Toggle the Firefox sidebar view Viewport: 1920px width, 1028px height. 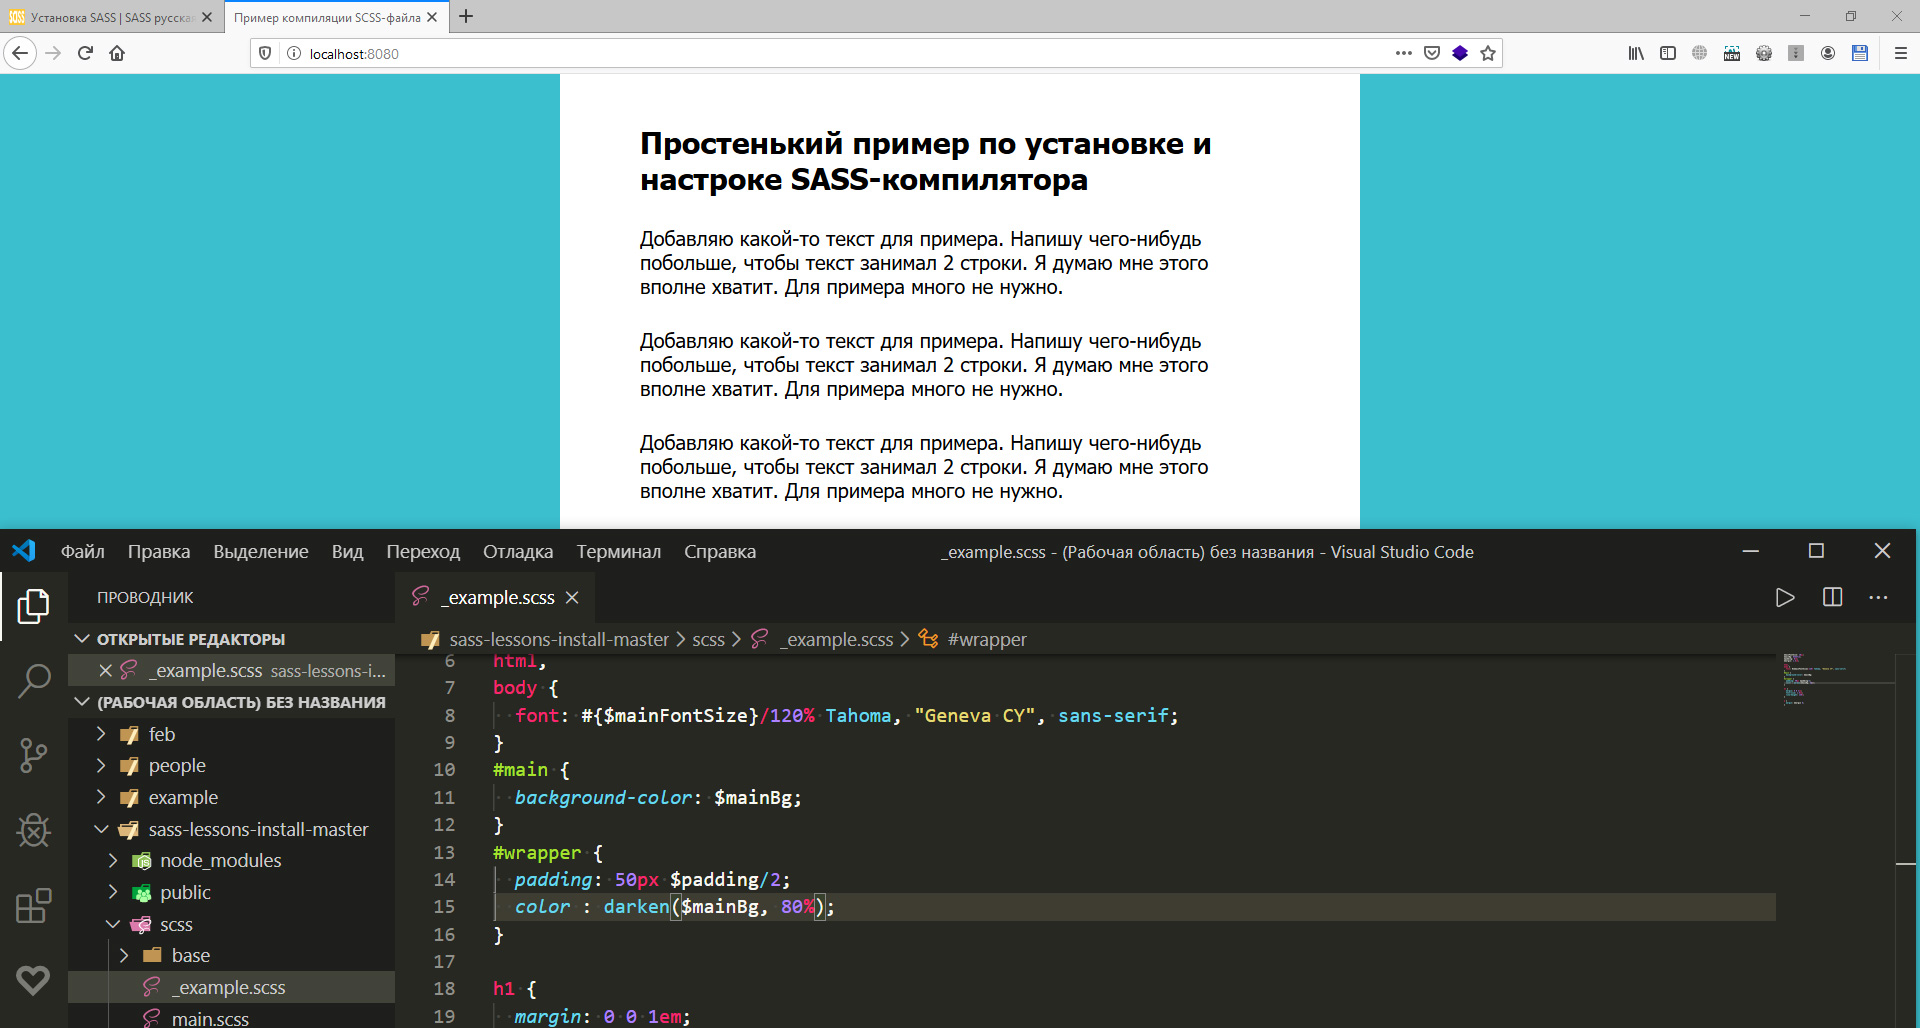1668,53
